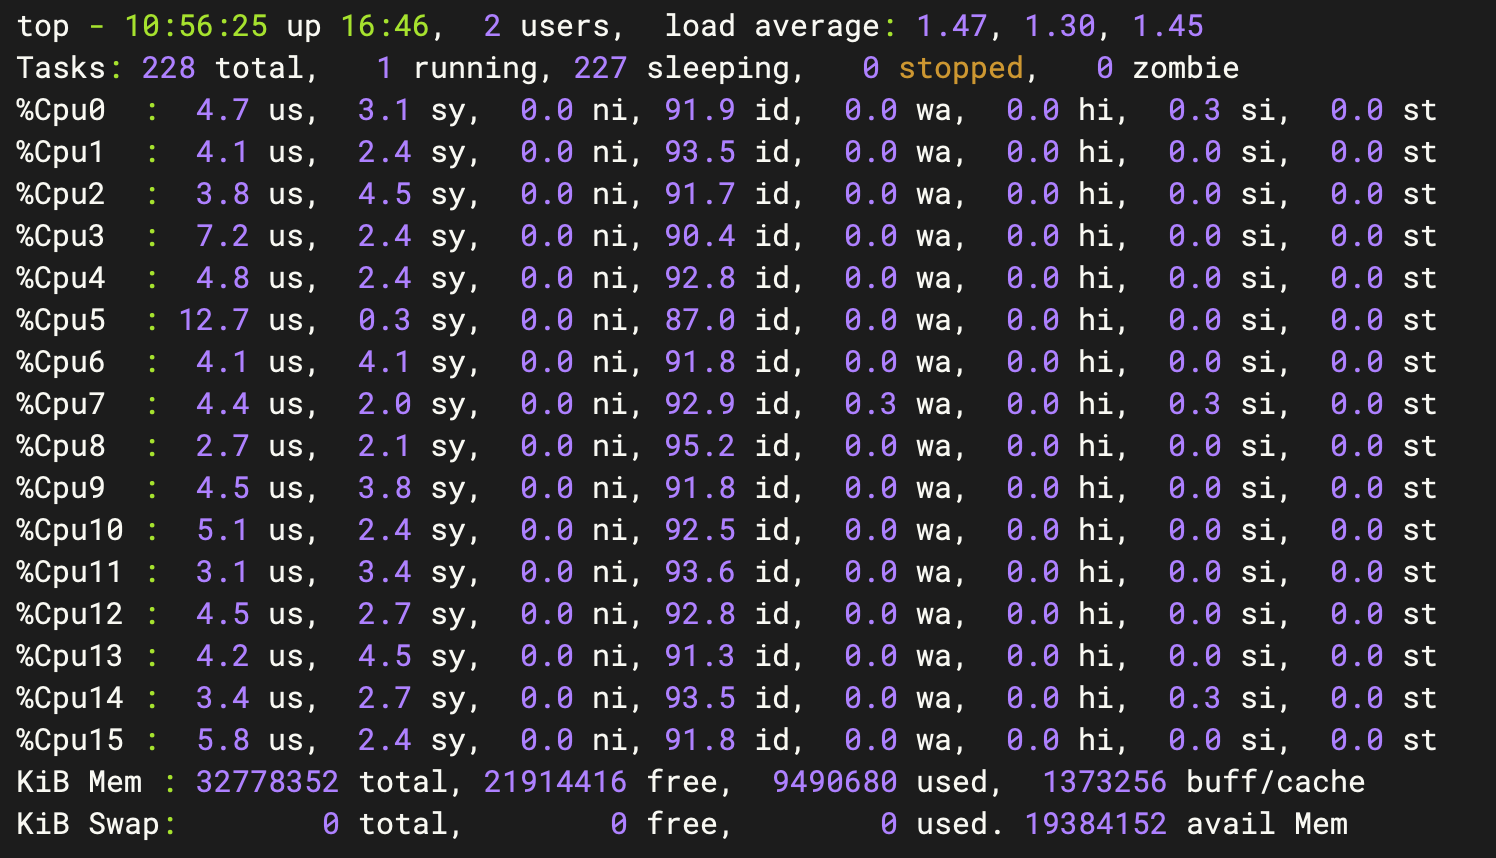
Task: Click the %Cpu2 label
Action: coord(61,194)
